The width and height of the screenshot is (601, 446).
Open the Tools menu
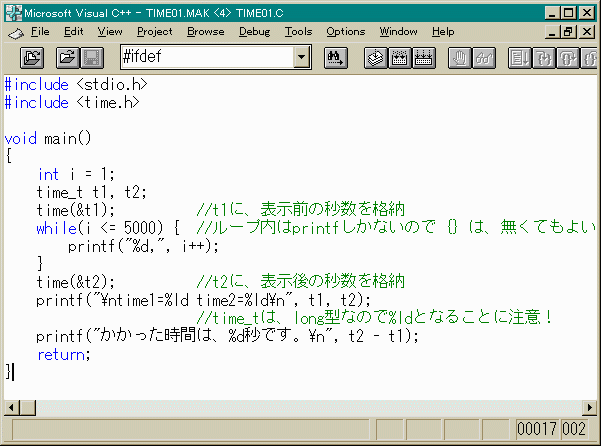tap(298, 31)
